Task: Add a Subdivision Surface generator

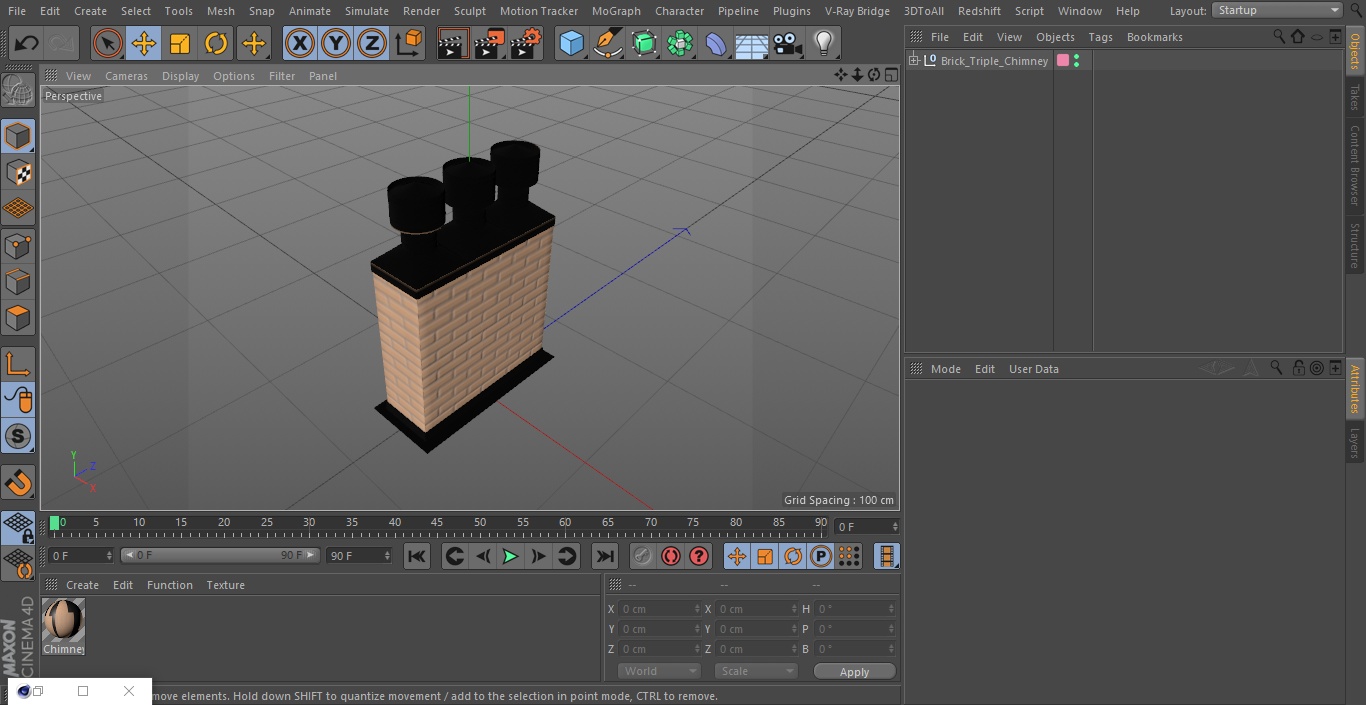Action: 644,44
